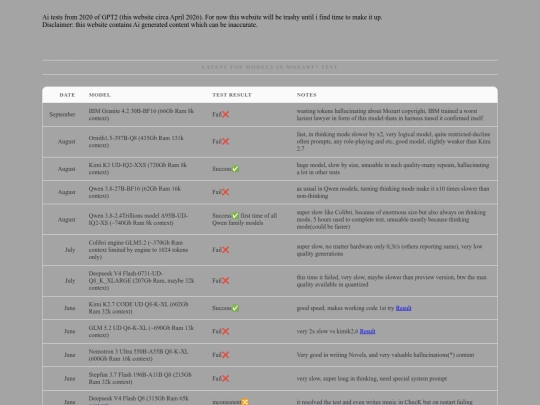Click the TEST RESULT column header
The width and height of the screenshot is (540, 405).
coord(232,95)
